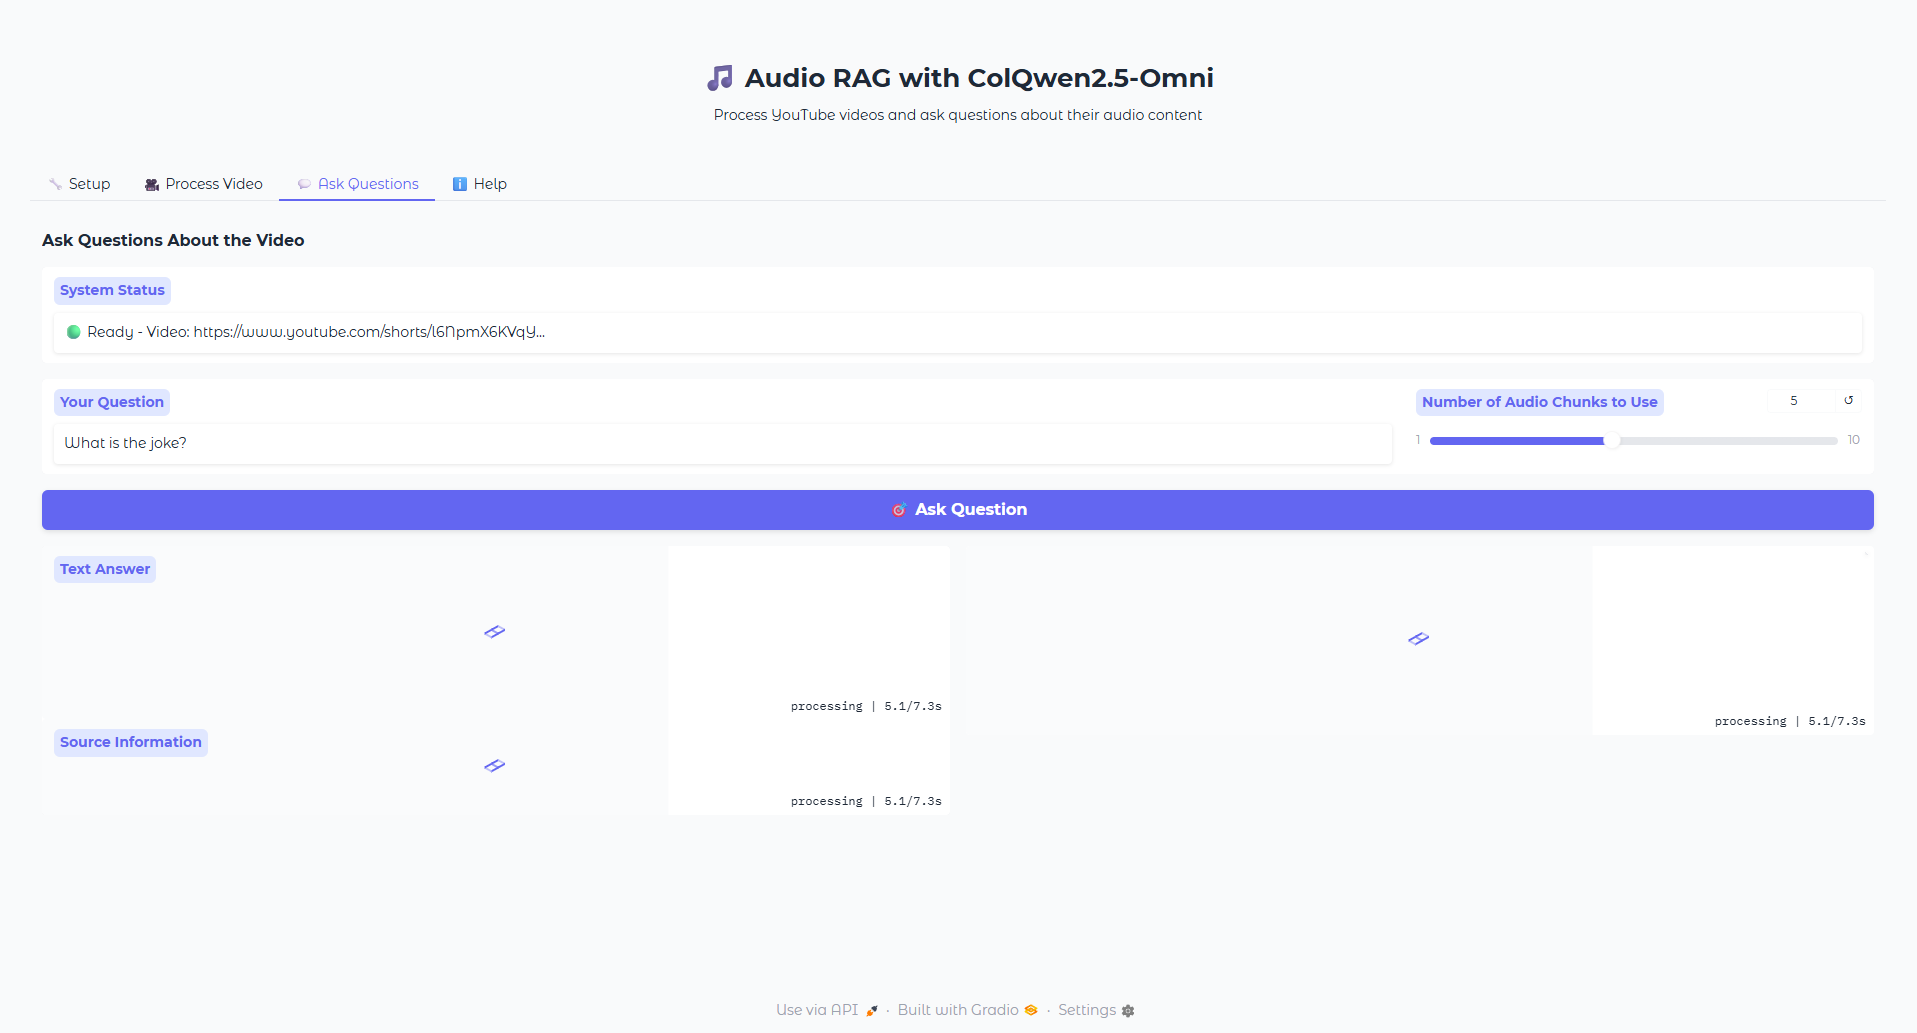Screen dimensions: 1917x1033
Task: Expand the Number of Audio Chunks label
Action: tap(1538, 401)
